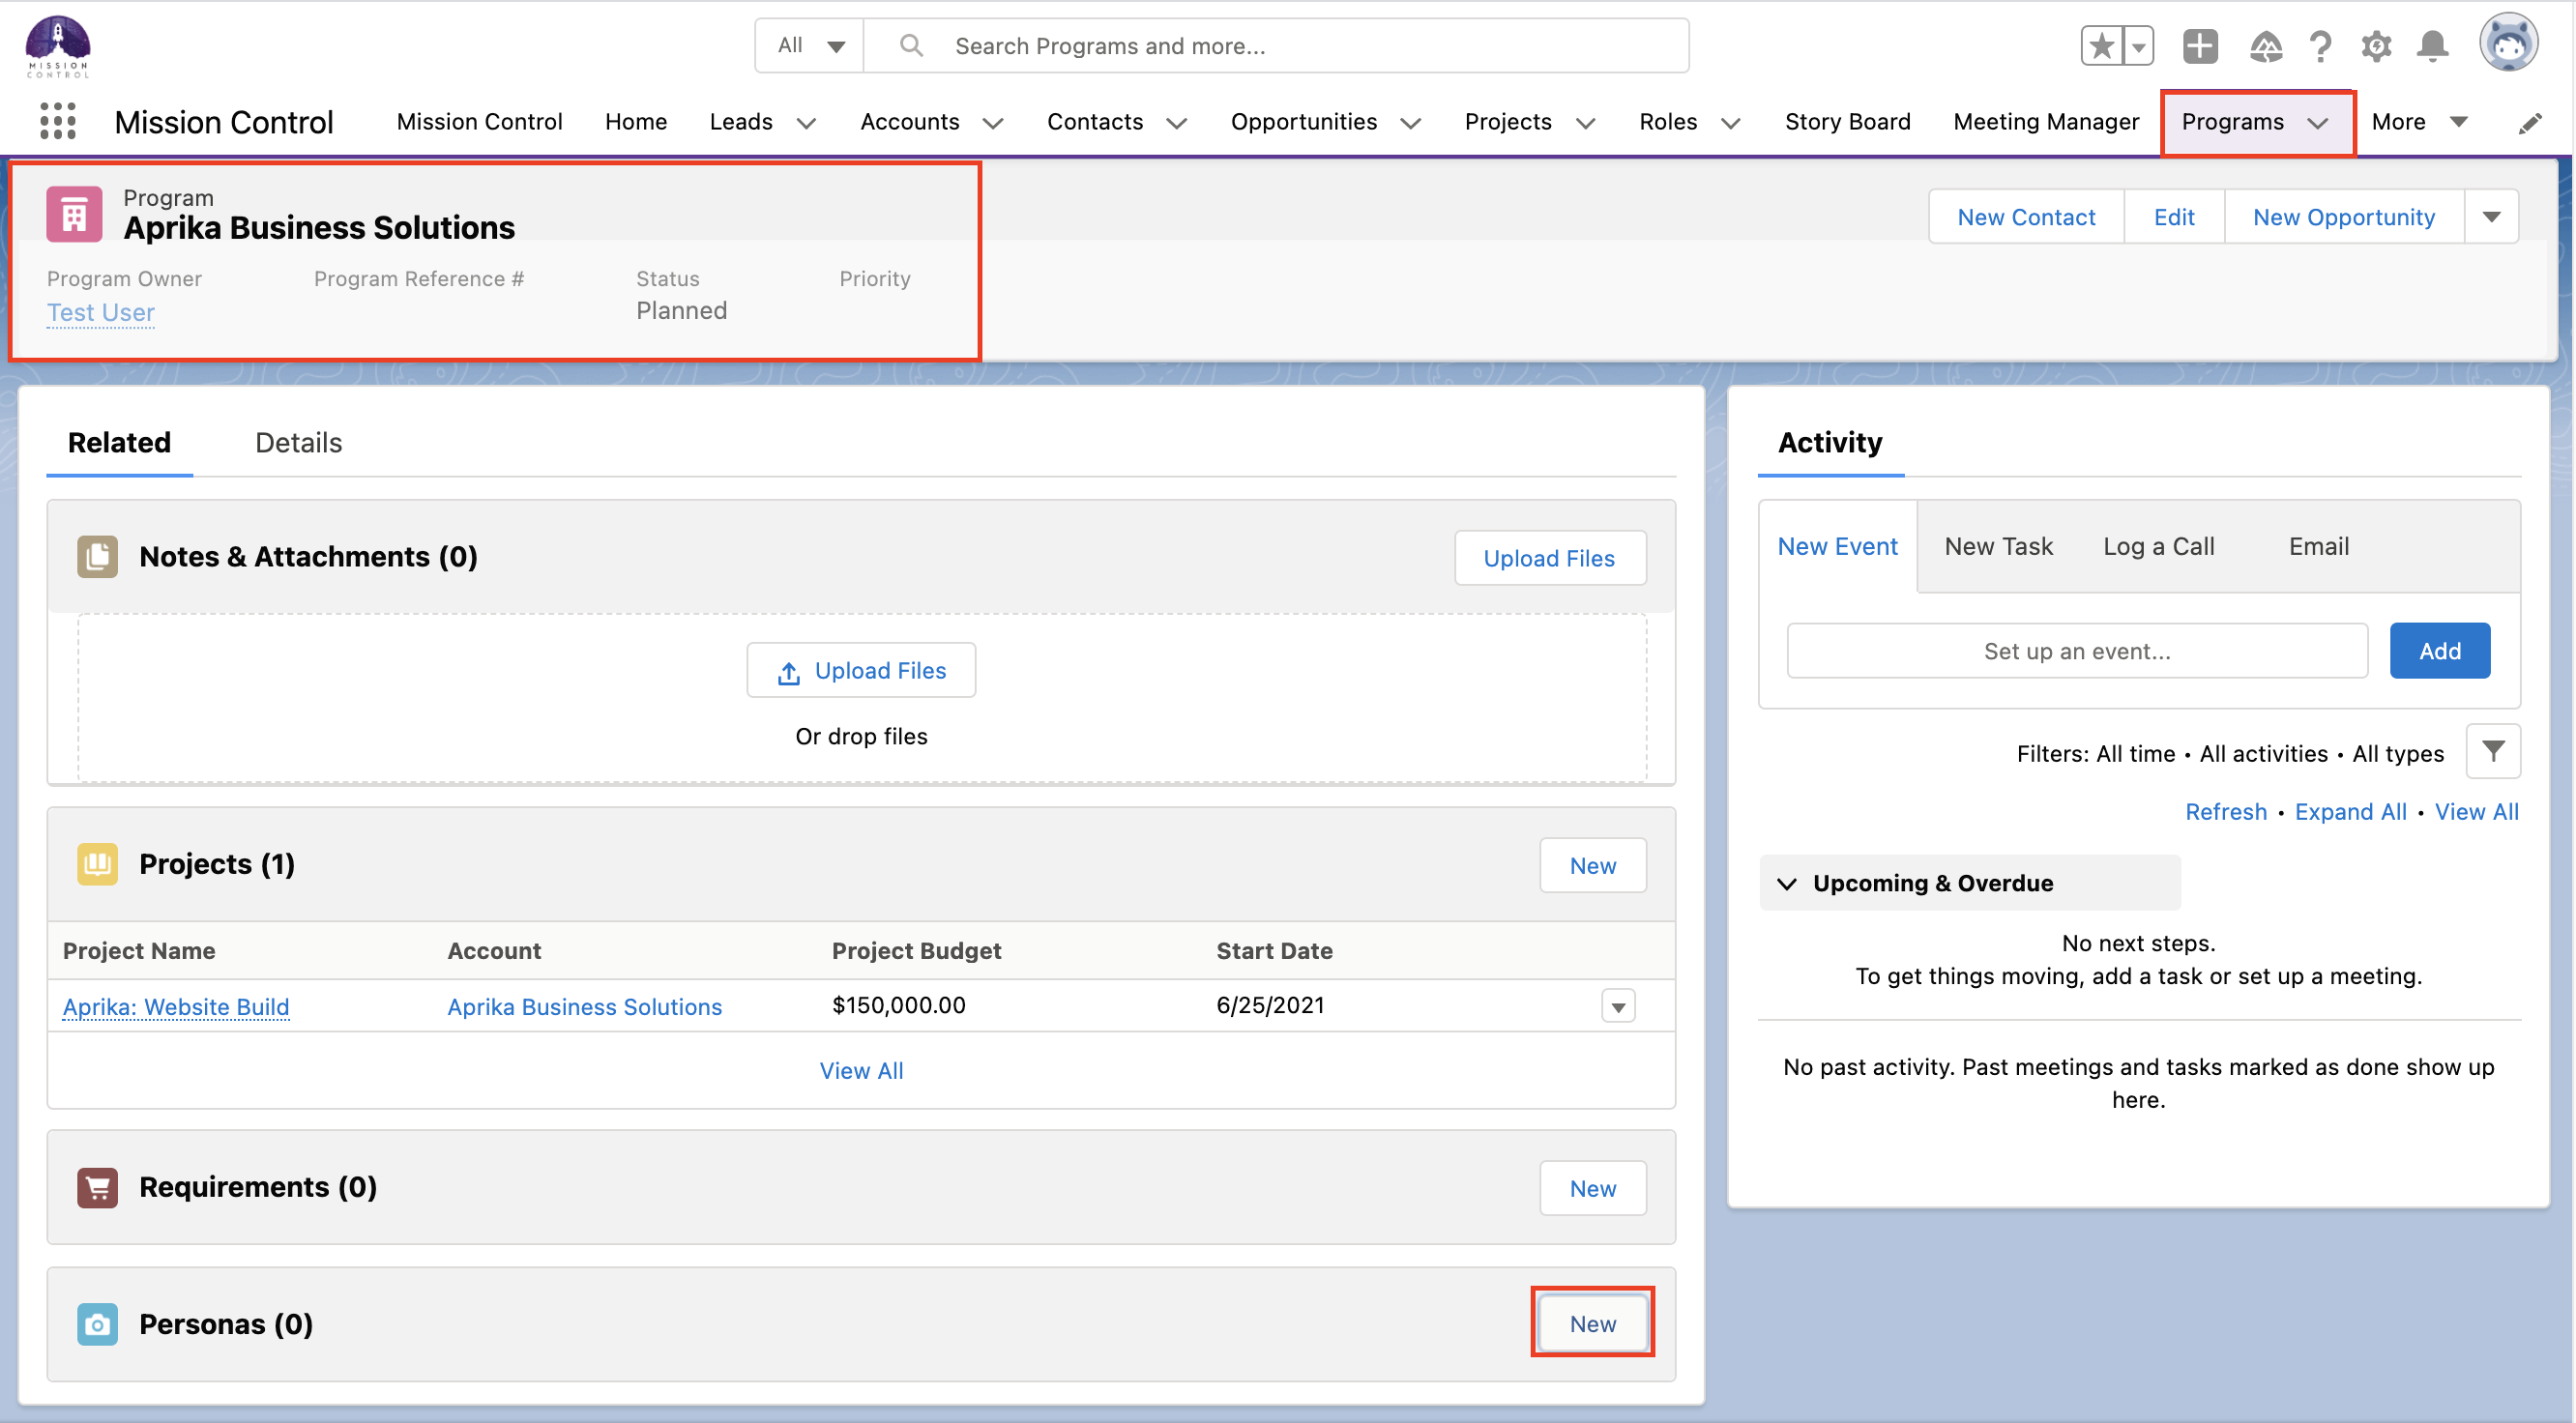Screen dimensions: 2576x1423
Task: Open the Help question mark icon
Action: coord(2321,46)
